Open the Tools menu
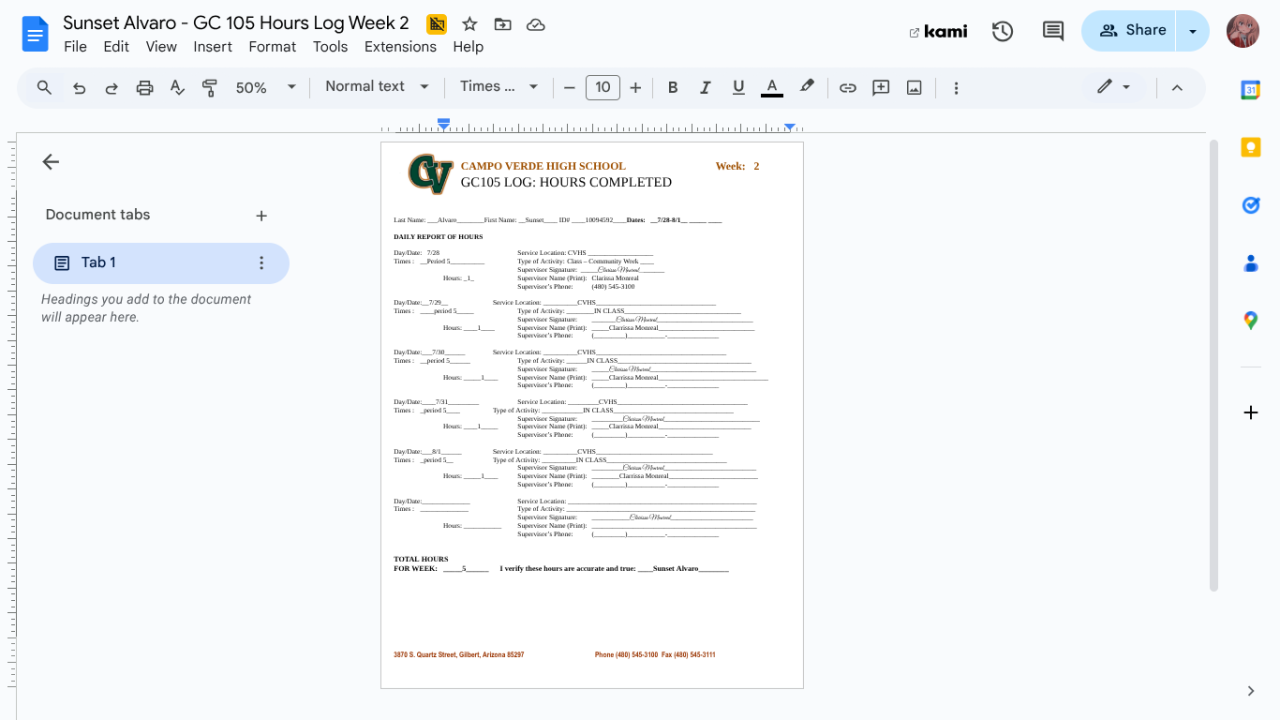The width and height of the screenshot is (1280, 720). pos(330,47)
